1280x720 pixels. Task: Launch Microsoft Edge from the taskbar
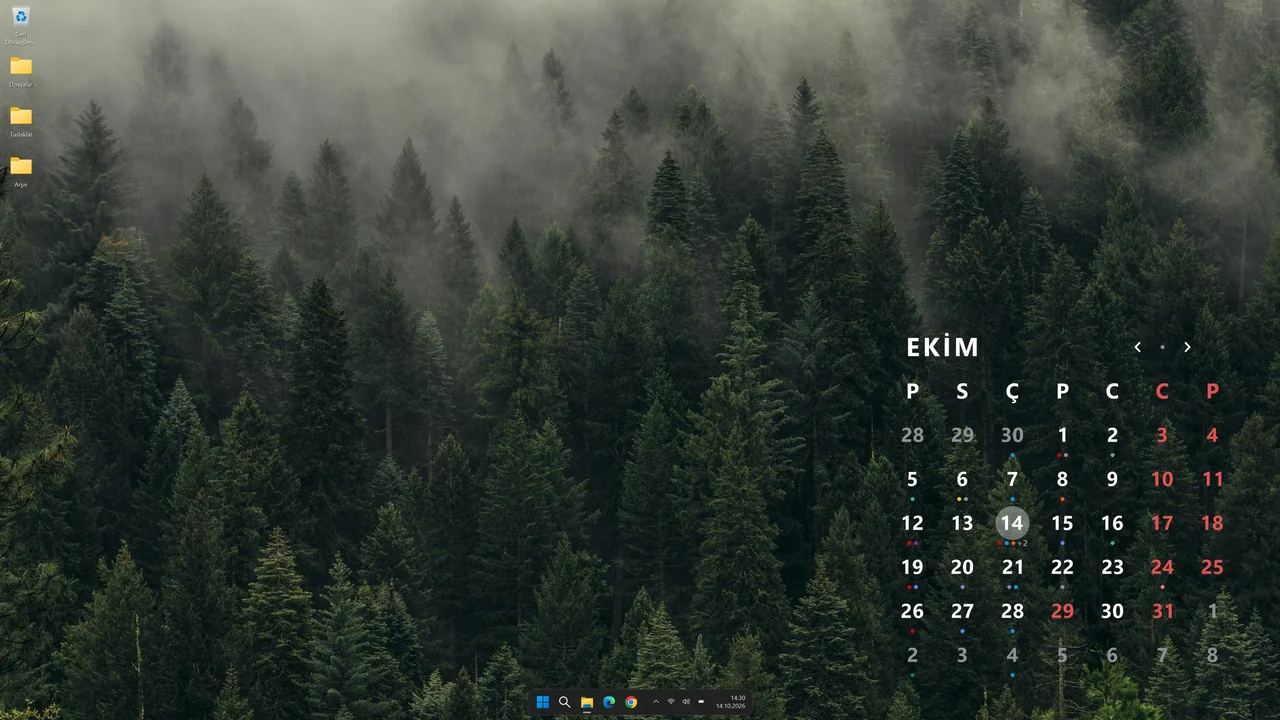click(609, 702)
